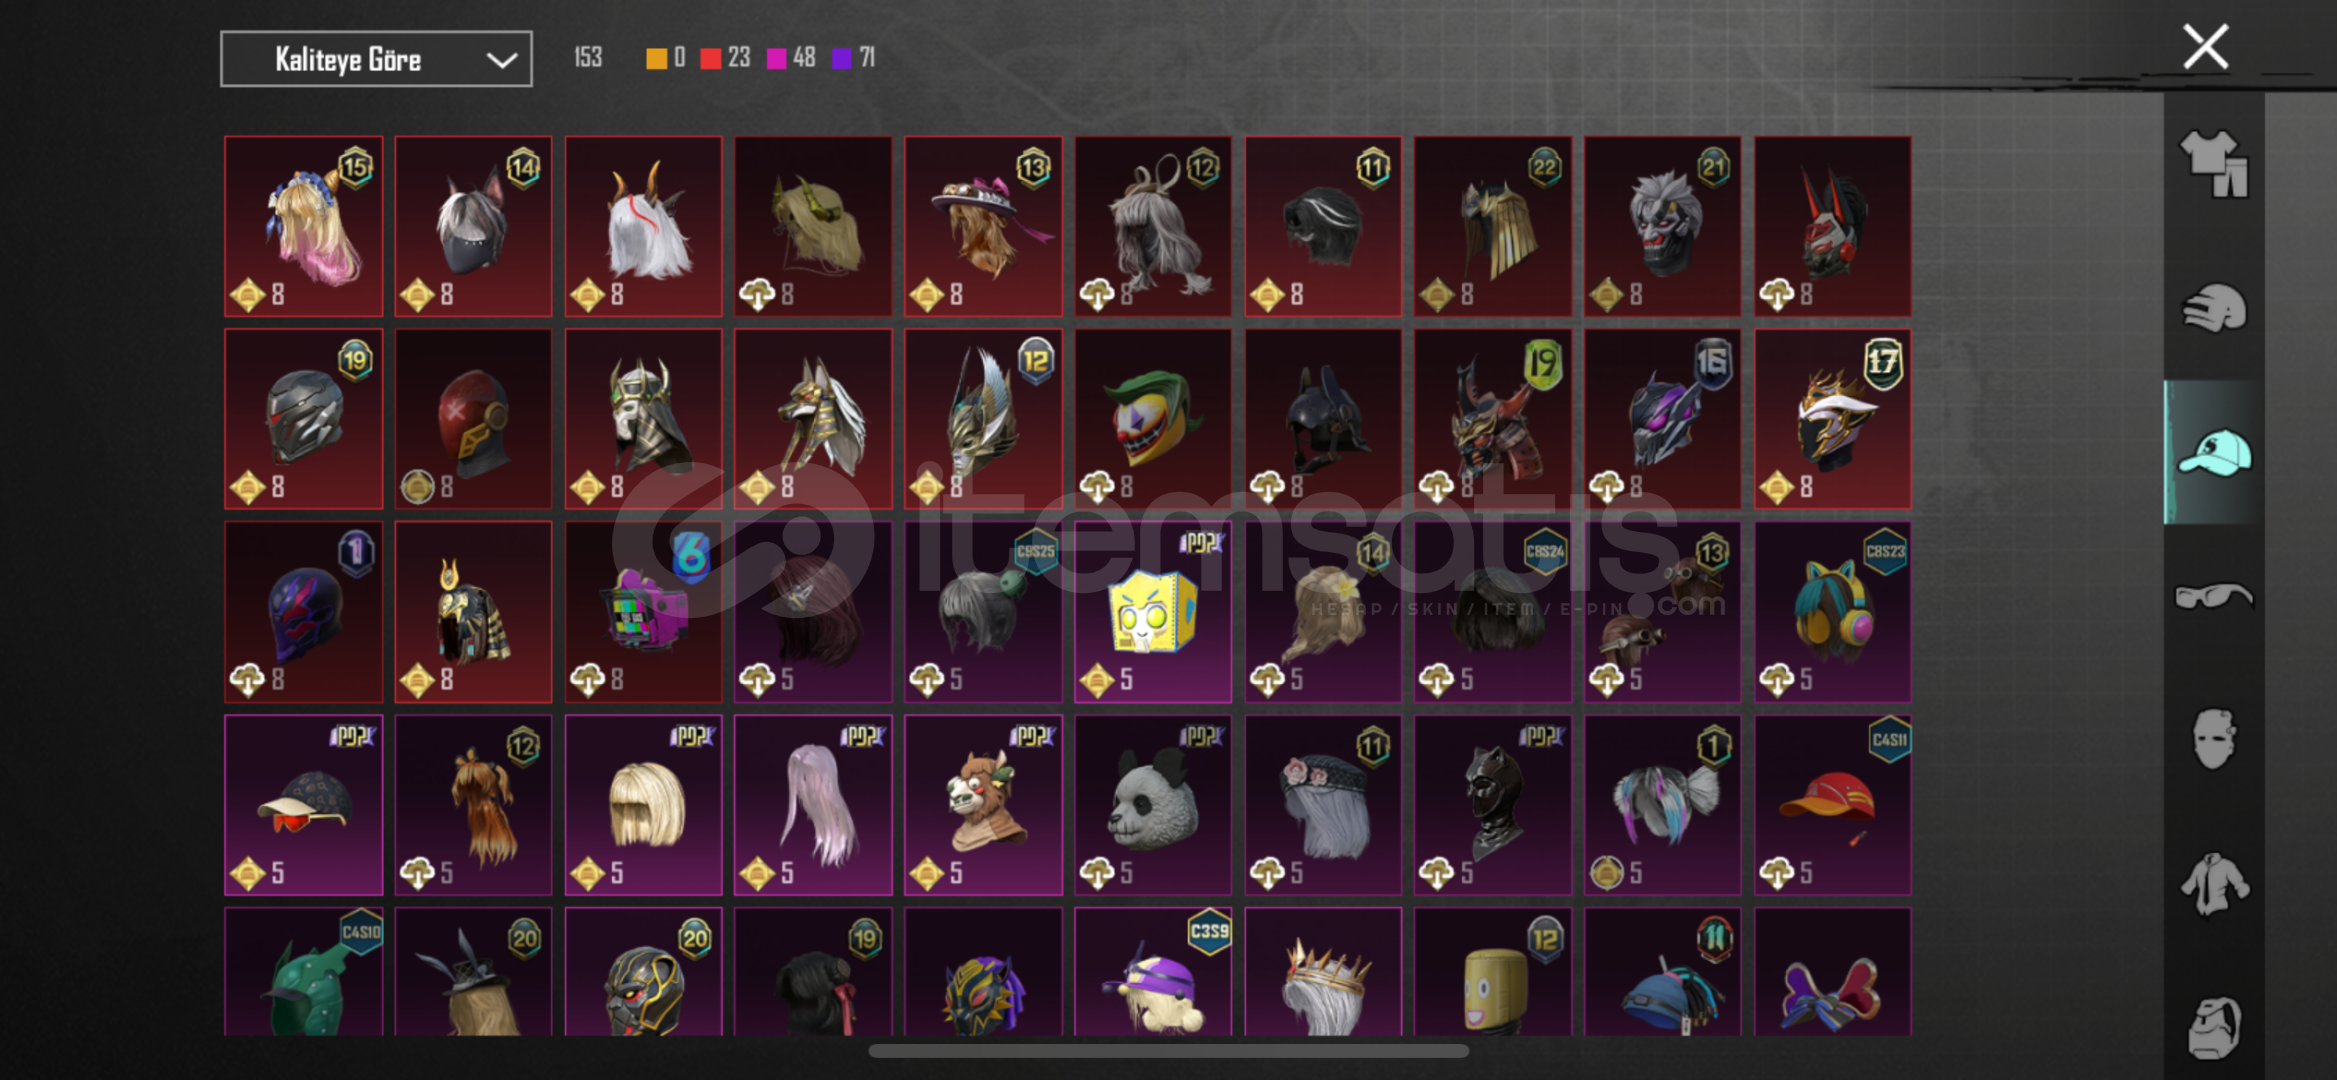This screenshot has width=2337, height=1080.
Task: Filter by the orange quality swatch
Action: pos(656,58)
